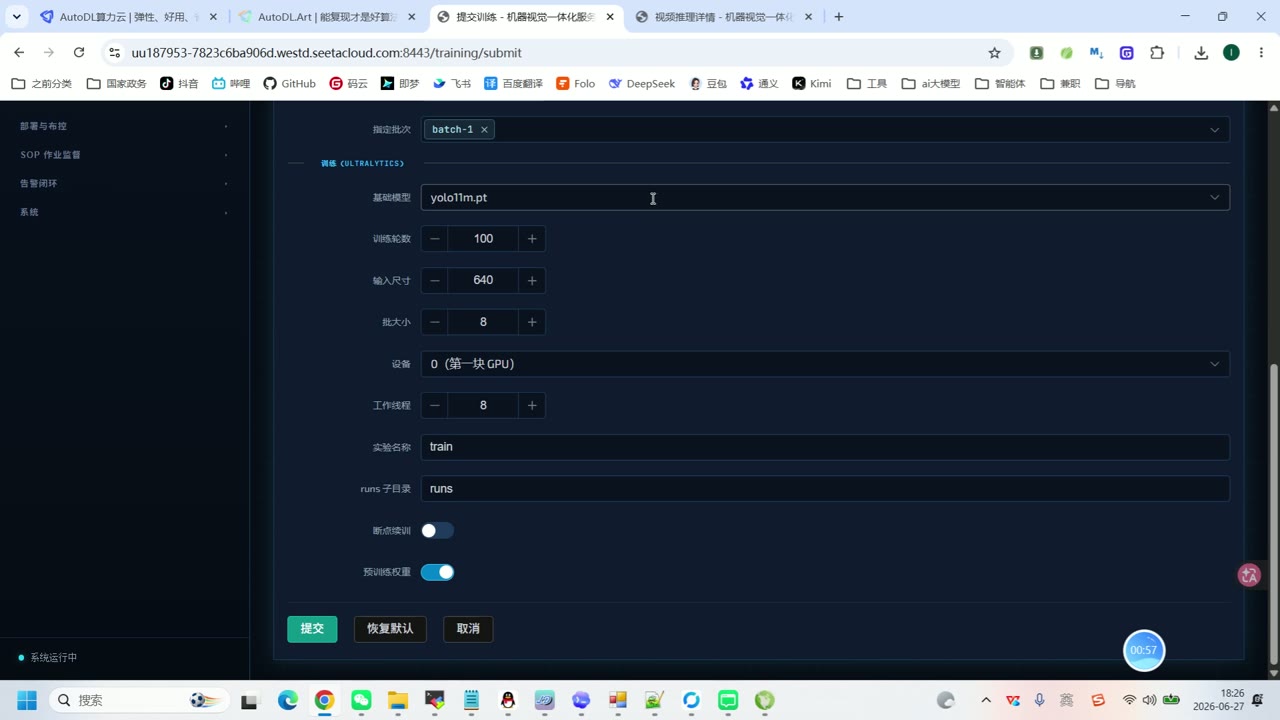The image size is (1280, 720).
Task: Decrease 工作线程 workers with minus button
Action: point(435,405)
